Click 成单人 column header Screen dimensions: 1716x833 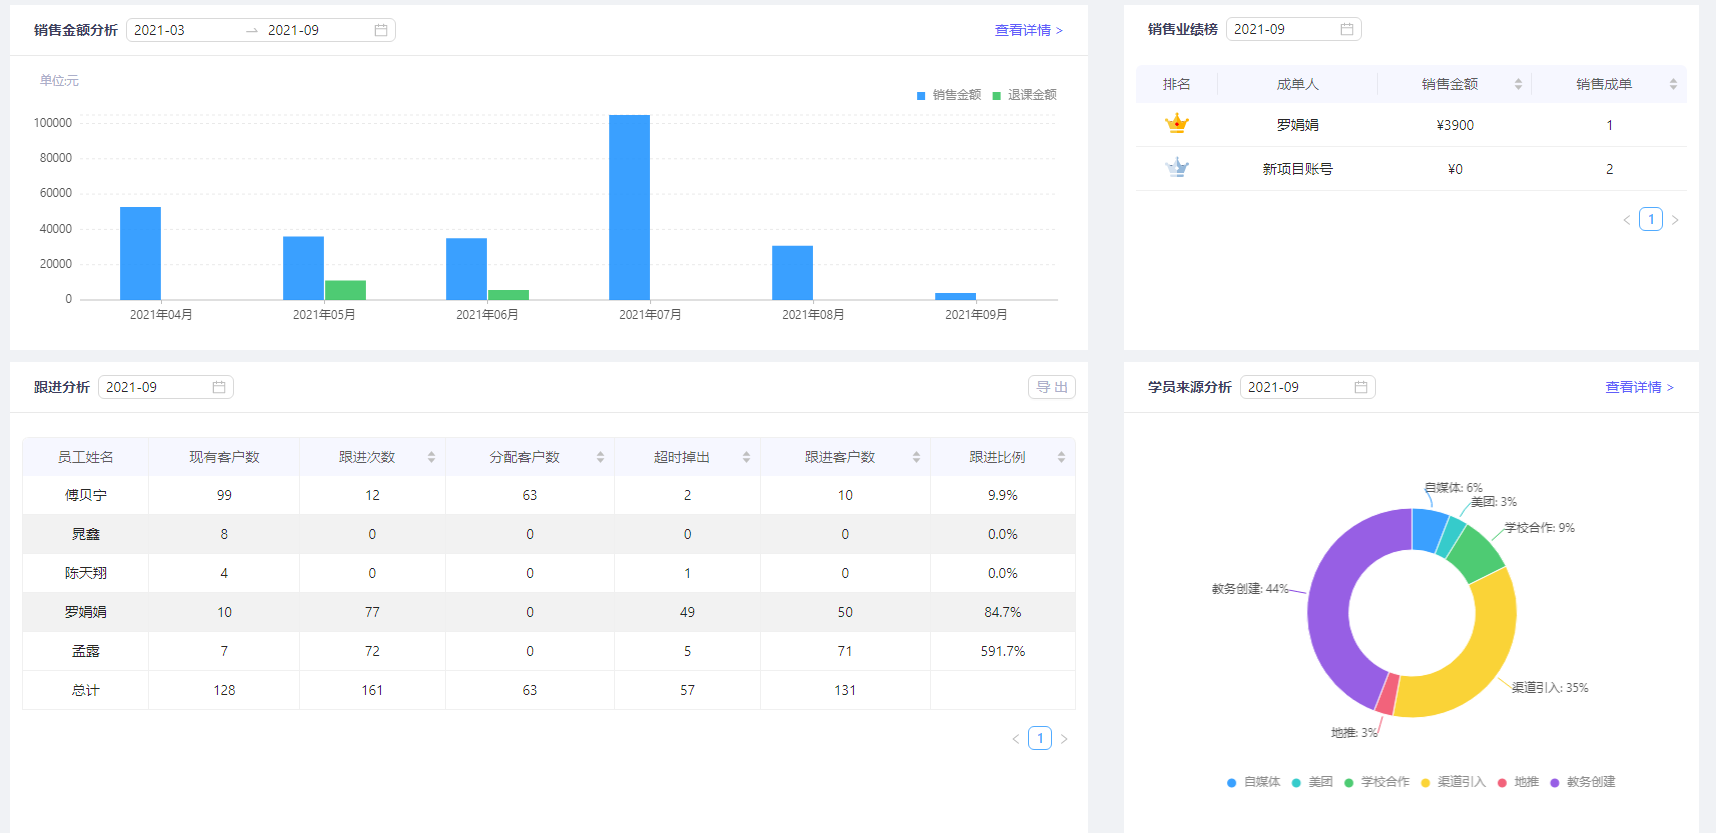(1297, 84)
